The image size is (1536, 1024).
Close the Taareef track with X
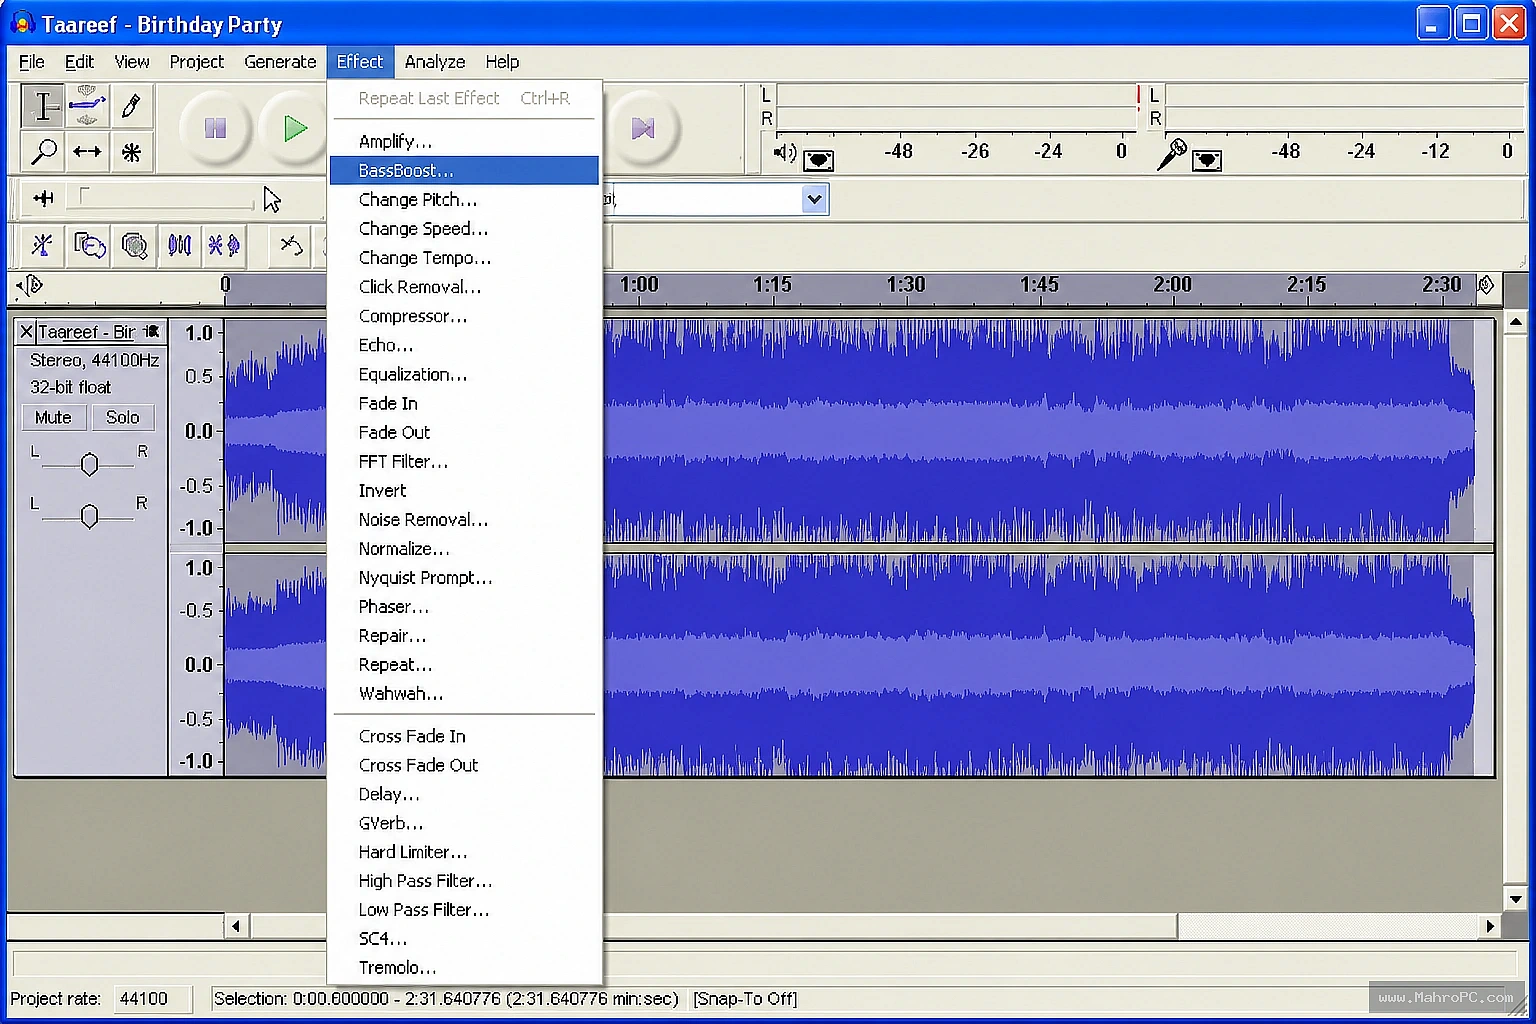pyautogui.click(x=26, y=331)
